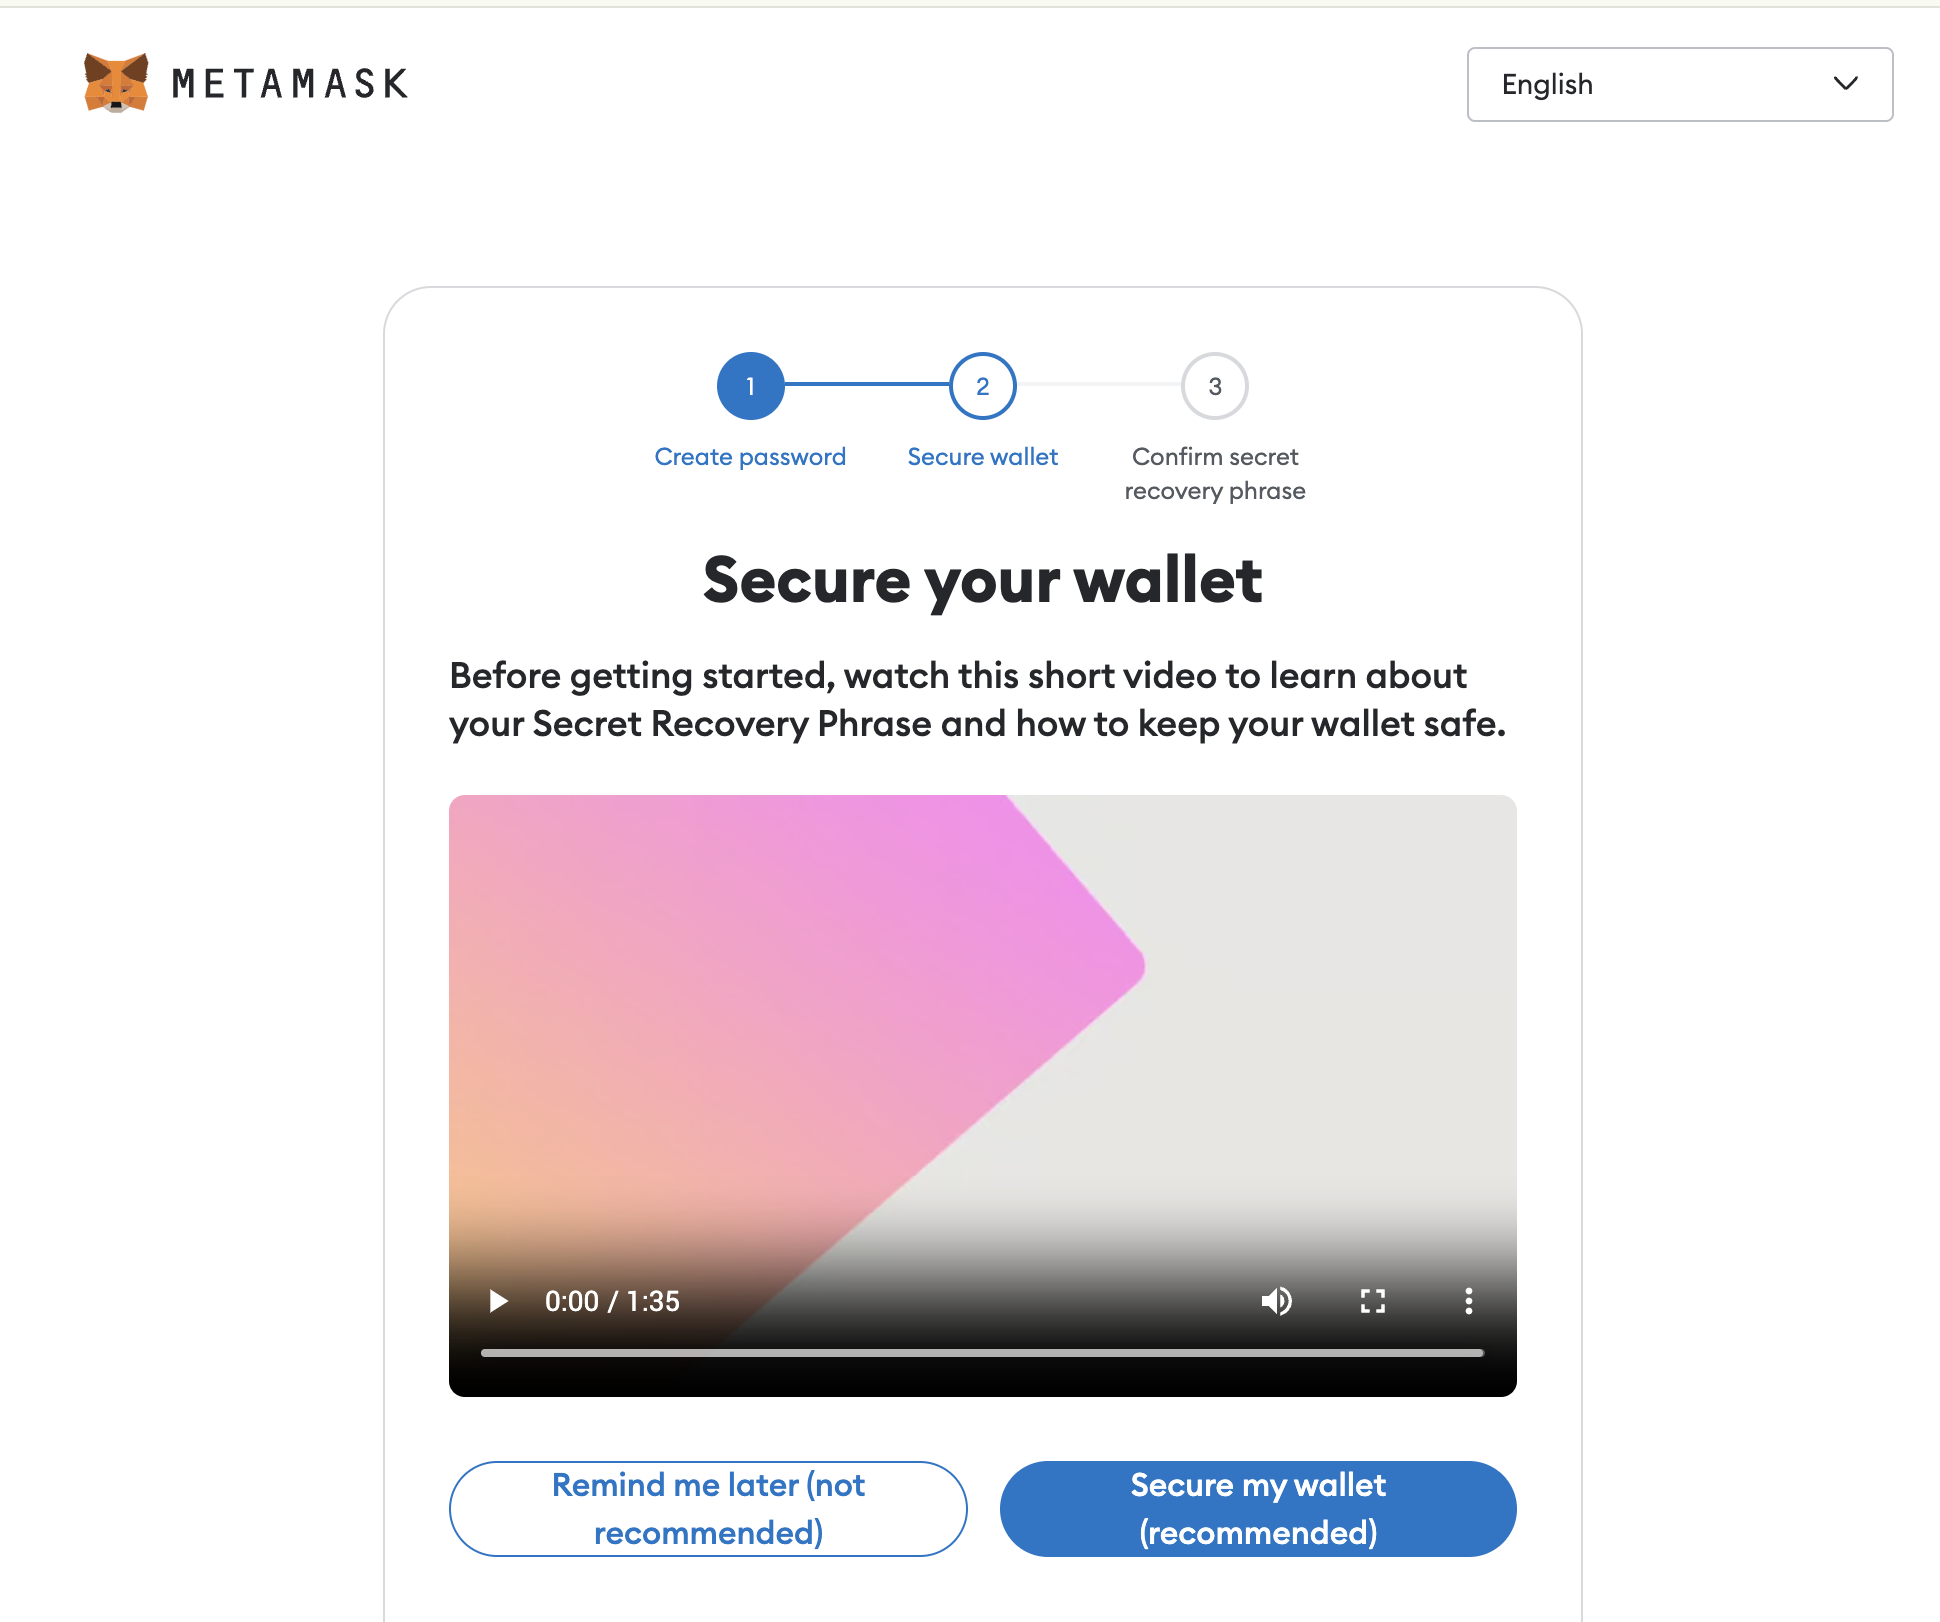Open the English language dropdown
1940x1622 pixels.
pyautogui.click(x=1680, y=84)
